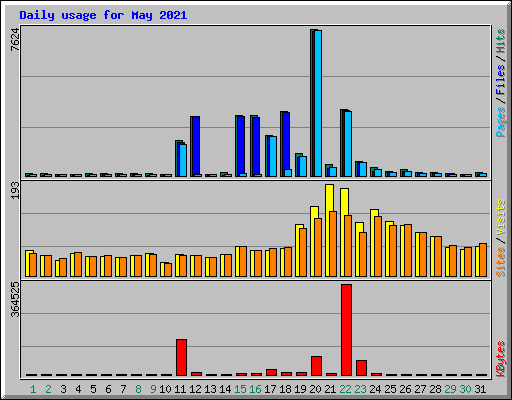Click the "Daily usage for May 2021" title
Viewport: 512px width, 400px height.
pyautogui.click(x=103, y=15)
